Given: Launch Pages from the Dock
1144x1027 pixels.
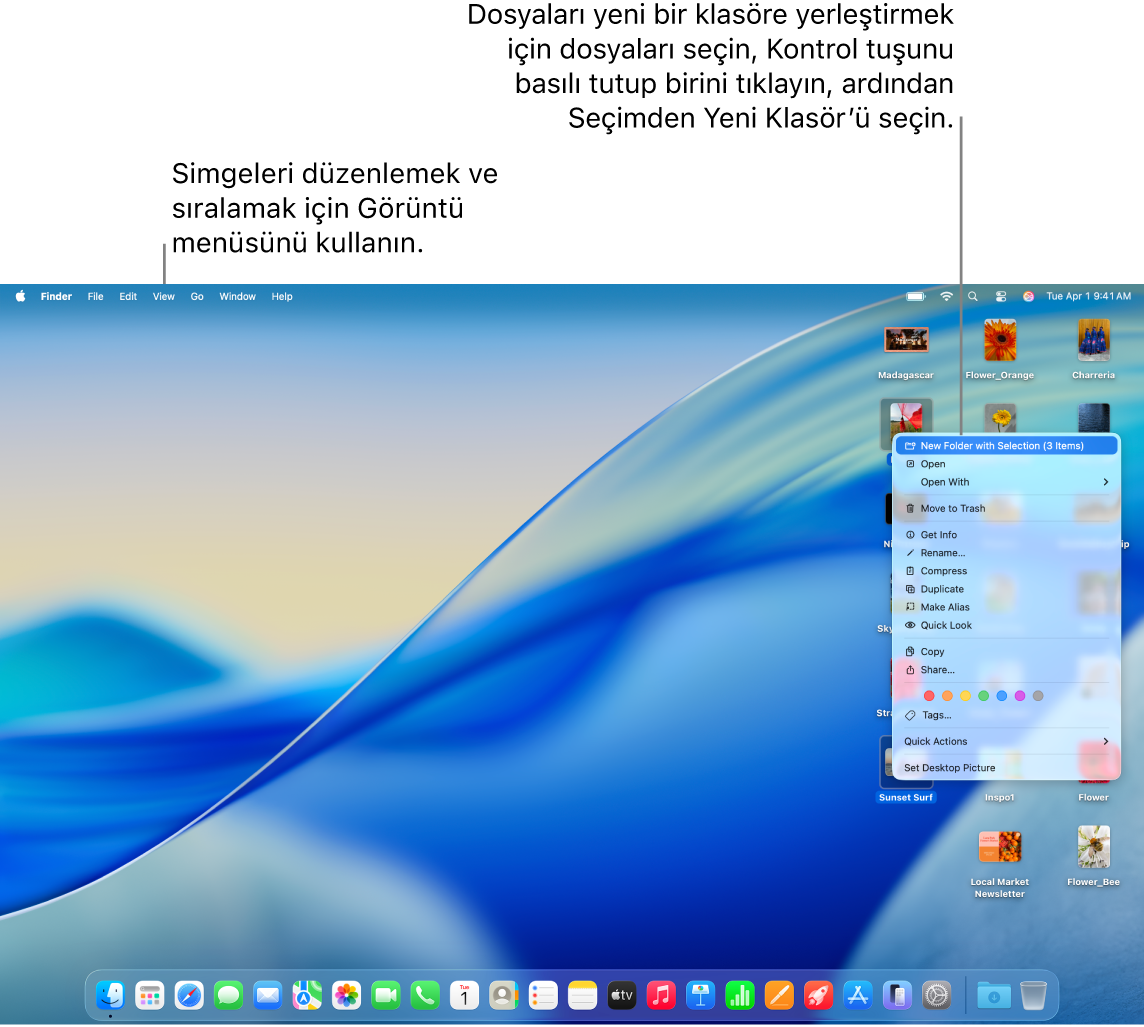Looking at the screenshot, I should [779, 996].
